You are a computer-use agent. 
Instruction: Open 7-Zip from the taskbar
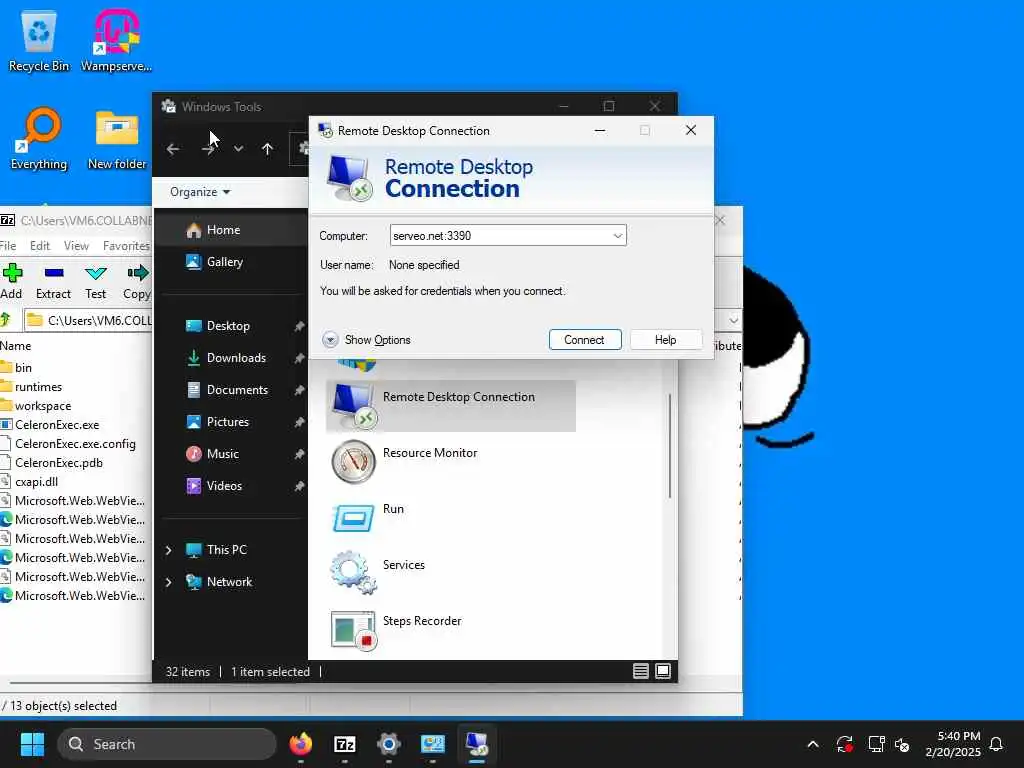pyautogui.click(x=345, y=744)
